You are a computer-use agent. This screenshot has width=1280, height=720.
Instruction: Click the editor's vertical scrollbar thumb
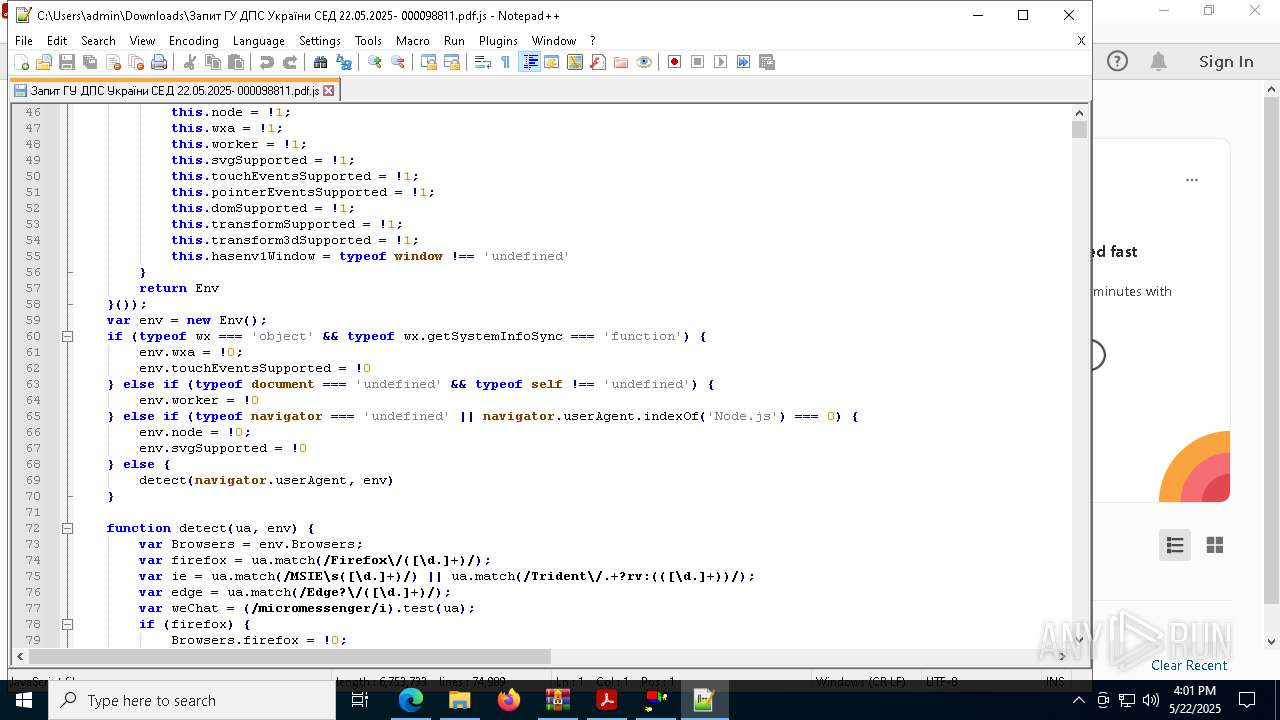point(1079,129)
